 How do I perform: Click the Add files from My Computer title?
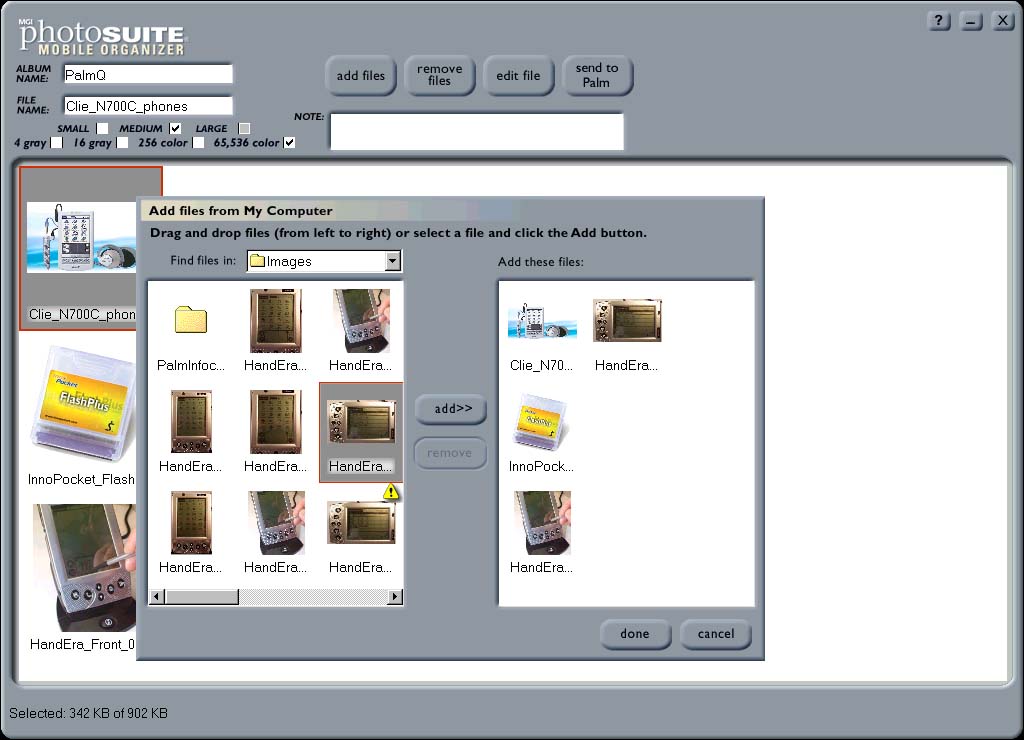pyautogui.click(x=240, y=210)
